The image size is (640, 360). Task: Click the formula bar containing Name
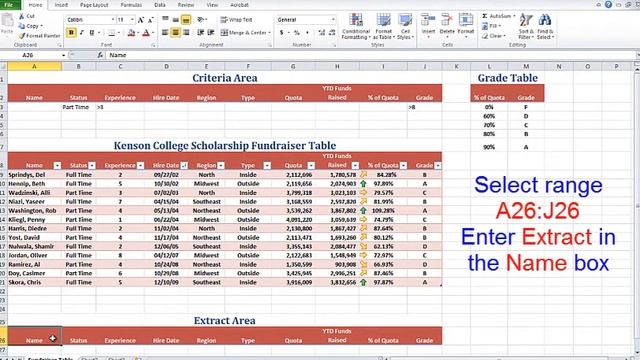(371, 55)
